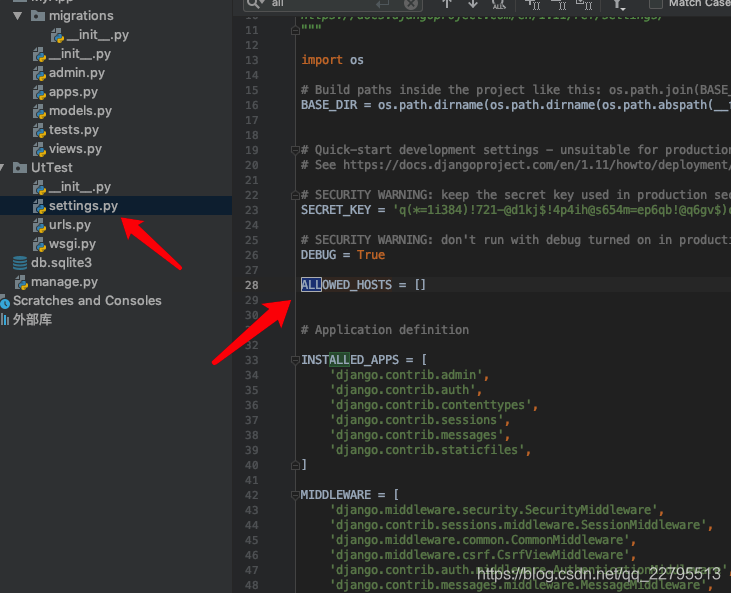Image resolution: width=731 pixels, height=593 pixels.
Task: Click SecurityMiddleware line
Action: 497,510
